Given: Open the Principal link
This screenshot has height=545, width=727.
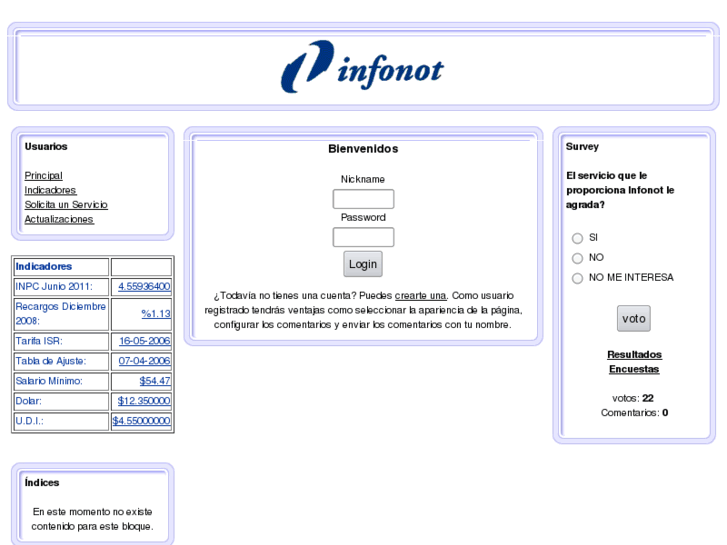Looking at the screenshot, I should pyautogui.click(x=43, y=176).
